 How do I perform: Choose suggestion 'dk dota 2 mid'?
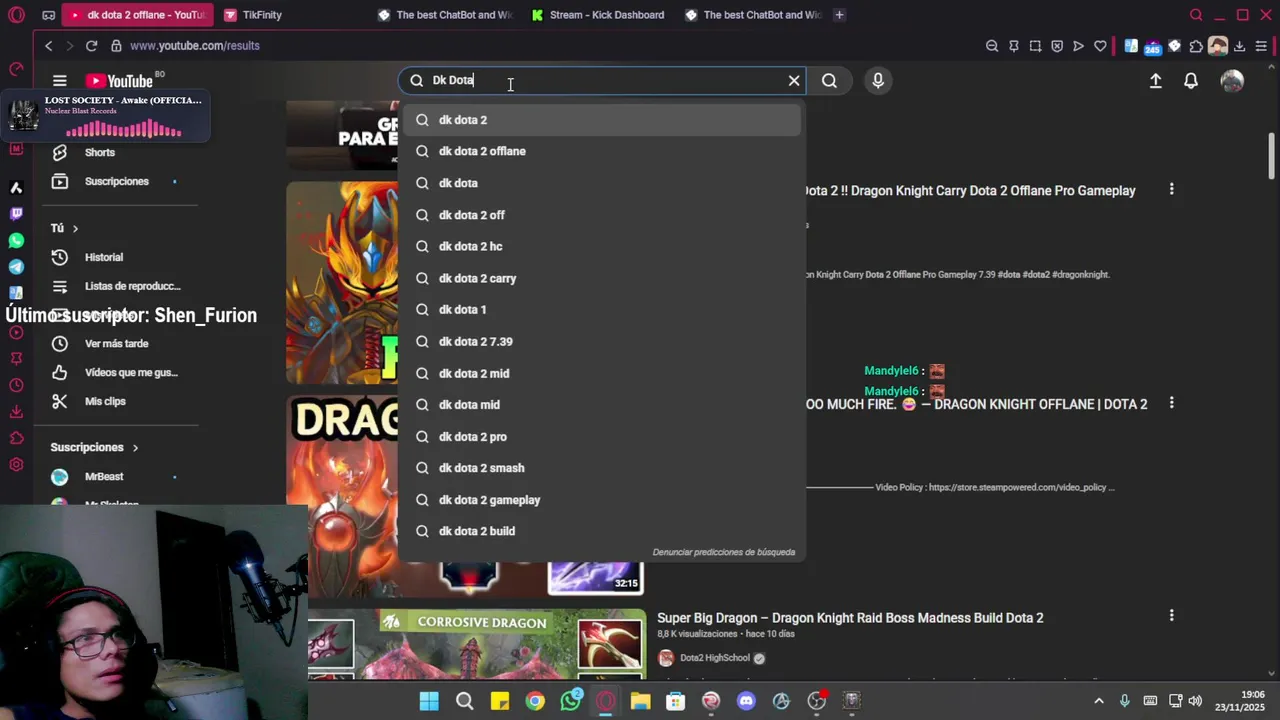point(600,373)
